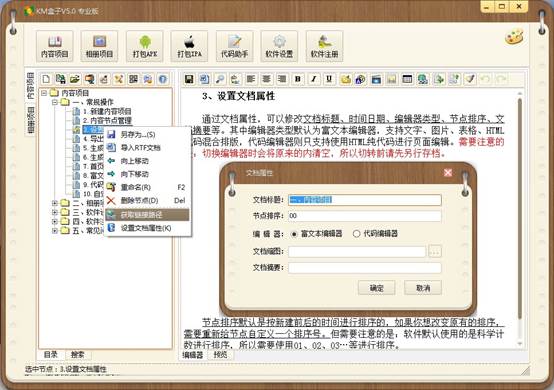Click the film clapper video icon
The width and height of the screenshot is (554, 390).
pyautogui.click(x=376, y=79)
